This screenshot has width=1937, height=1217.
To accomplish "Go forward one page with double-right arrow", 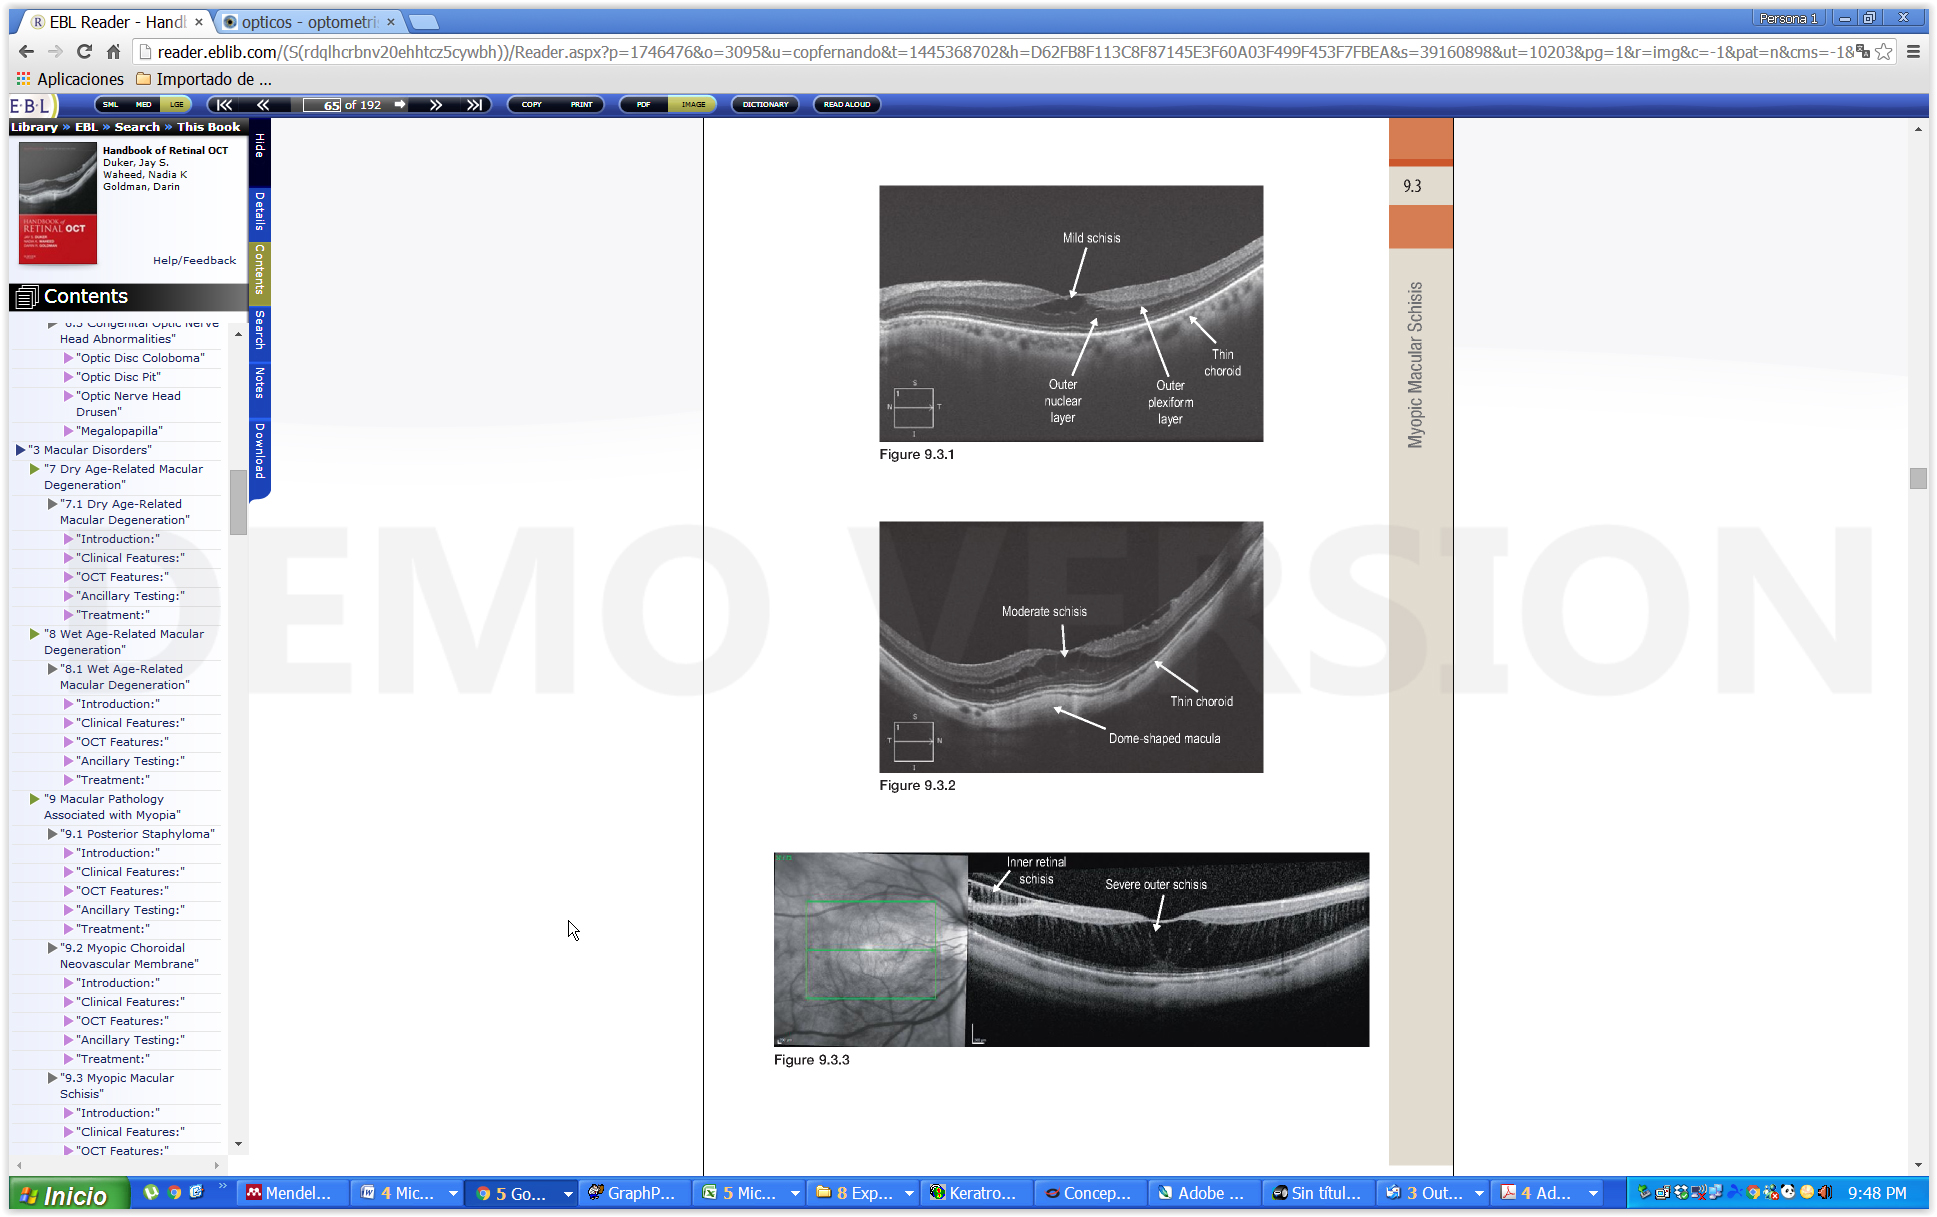I will [436, 104].
